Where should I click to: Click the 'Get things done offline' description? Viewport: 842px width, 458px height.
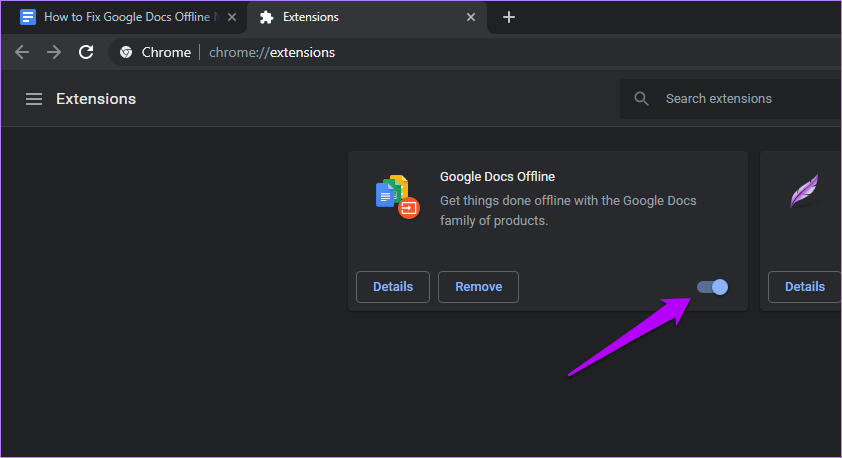coord(568,210)
